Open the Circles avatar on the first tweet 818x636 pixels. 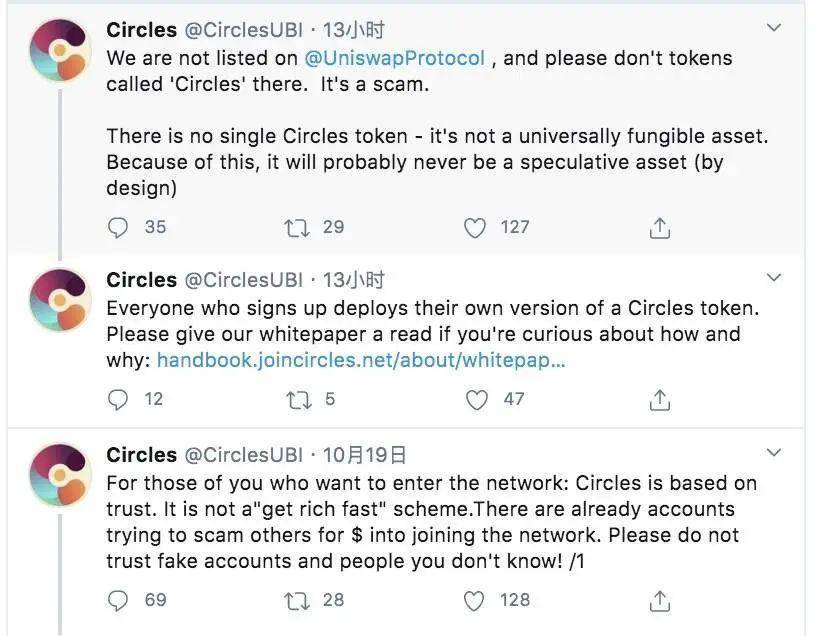click(60, 51)
